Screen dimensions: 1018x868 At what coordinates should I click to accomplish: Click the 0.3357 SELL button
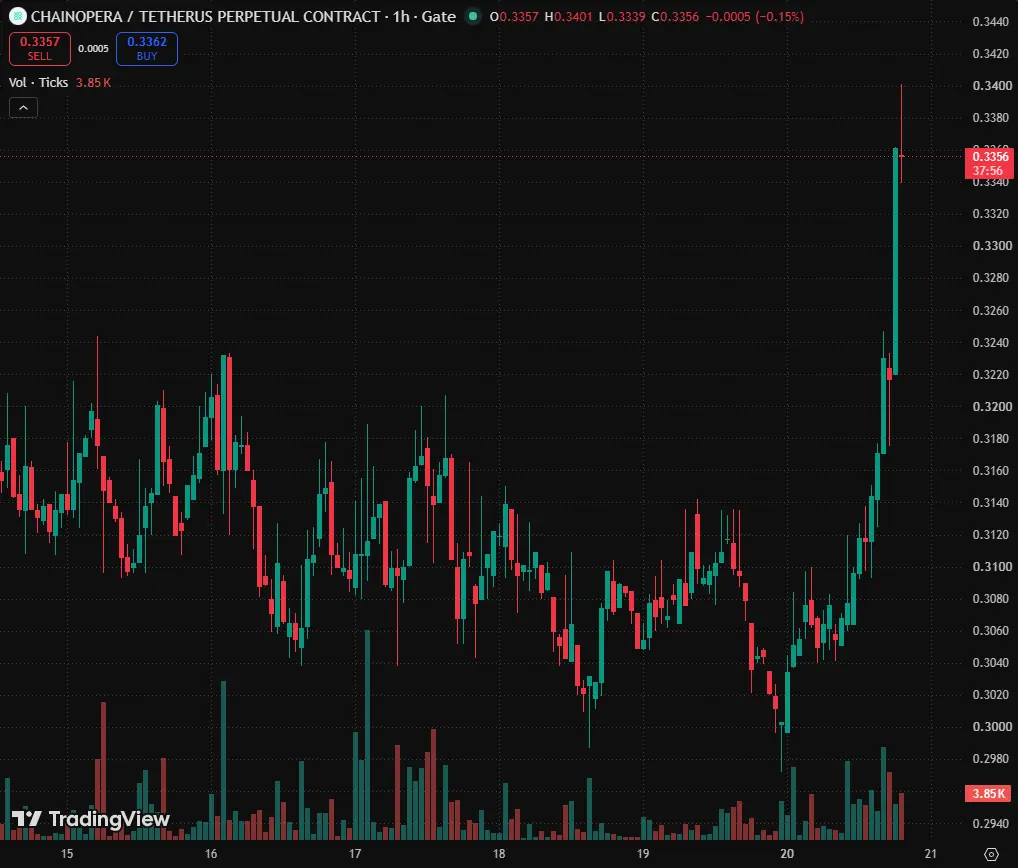[x=40, y=49]
